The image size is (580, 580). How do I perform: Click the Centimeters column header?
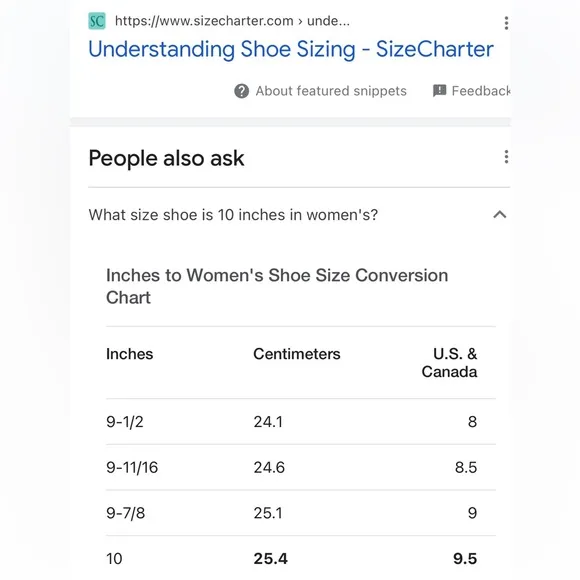(297, 354)
